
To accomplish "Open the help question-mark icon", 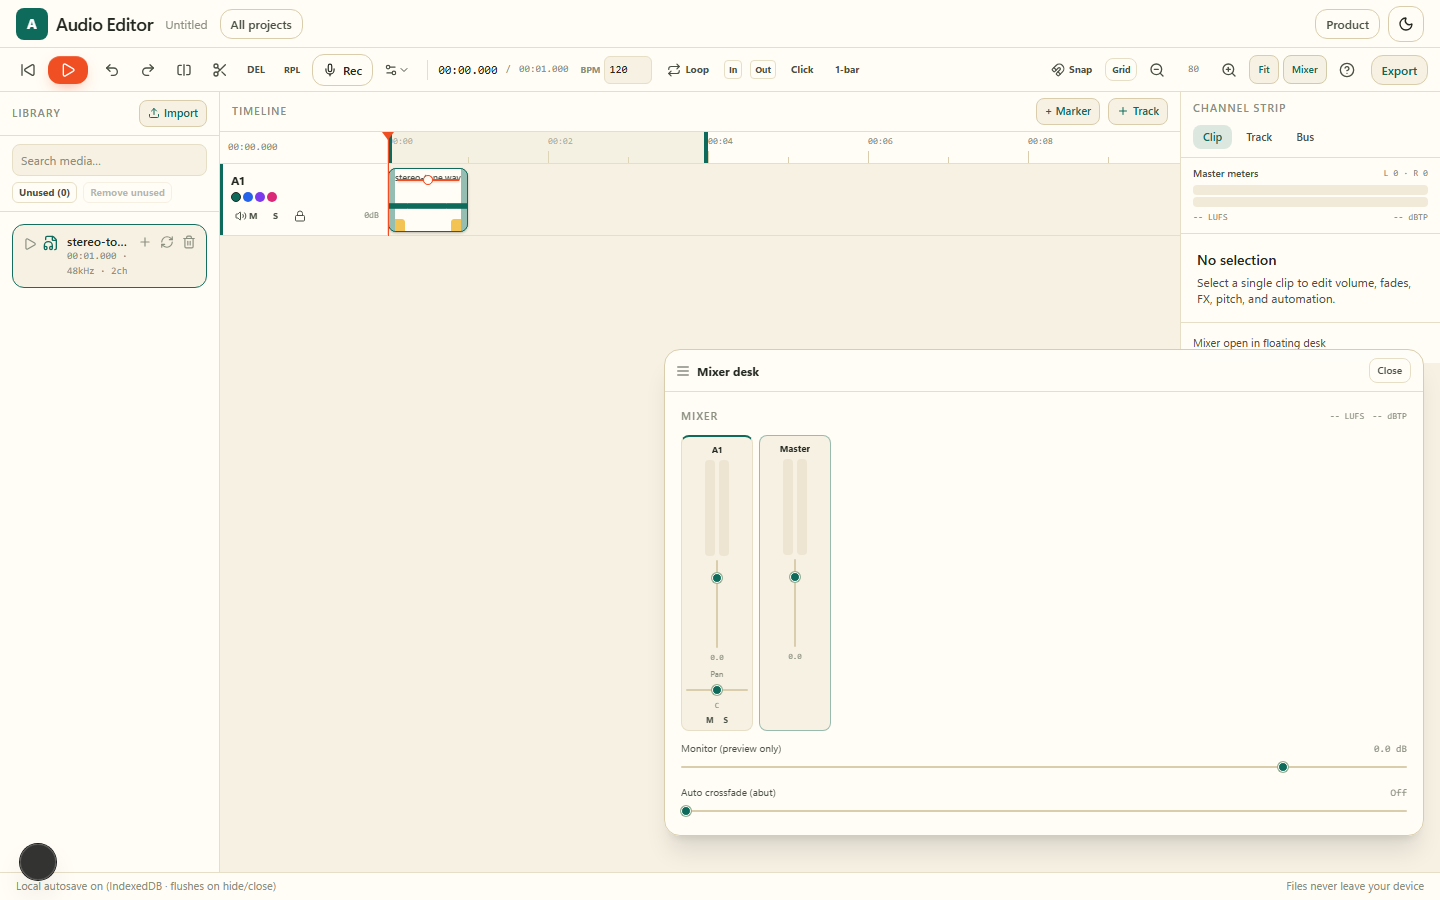I will pyautogui.click(x=1347, y=70).
